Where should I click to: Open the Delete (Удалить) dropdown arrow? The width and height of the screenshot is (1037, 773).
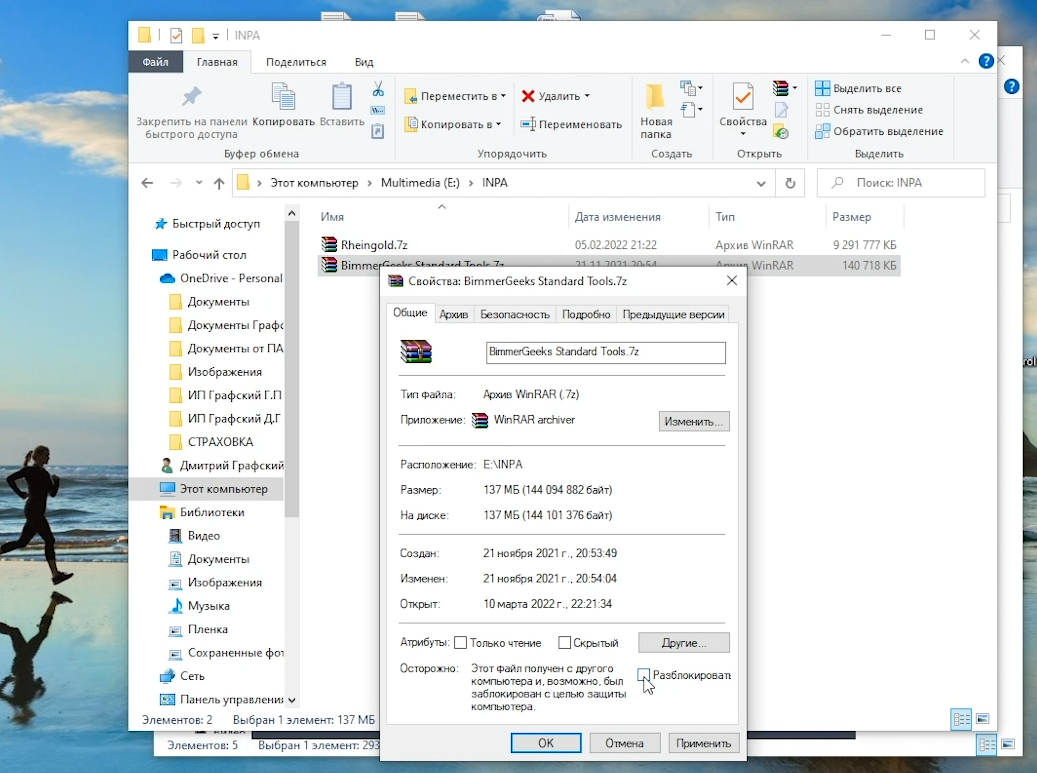tap(587, 96)
